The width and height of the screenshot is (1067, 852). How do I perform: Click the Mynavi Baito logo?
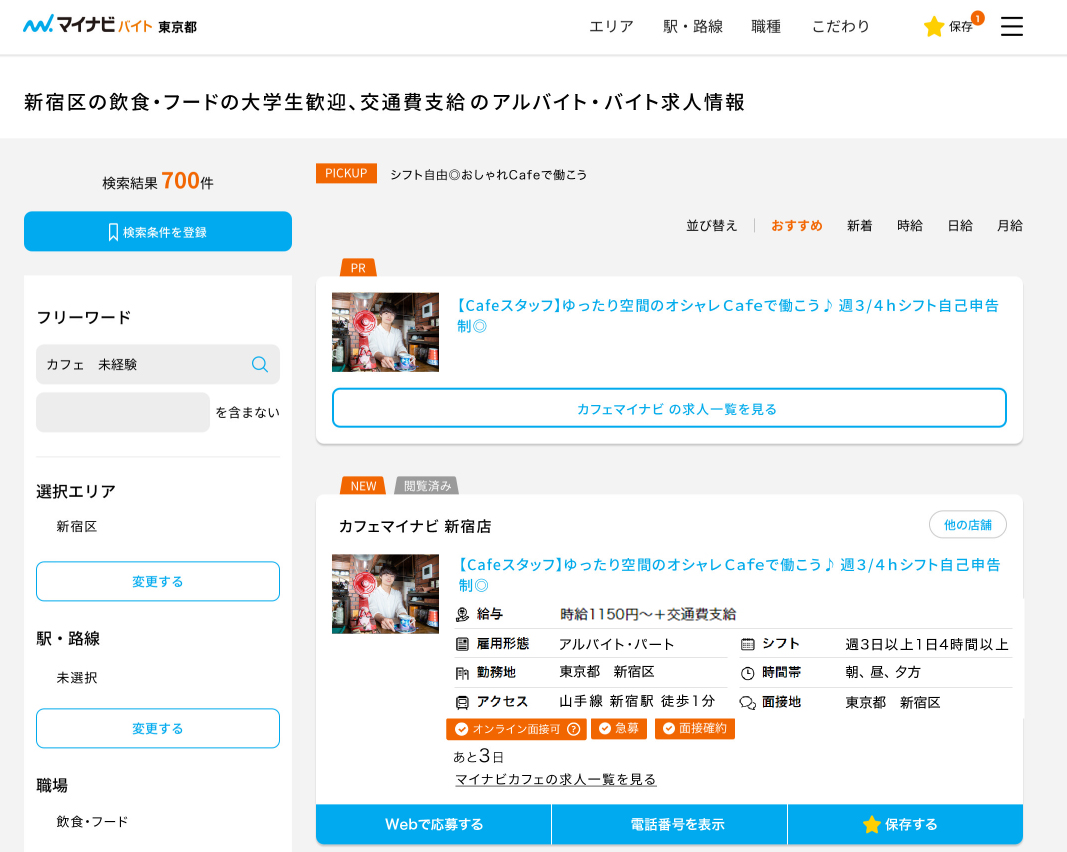(x=88, y=24)
